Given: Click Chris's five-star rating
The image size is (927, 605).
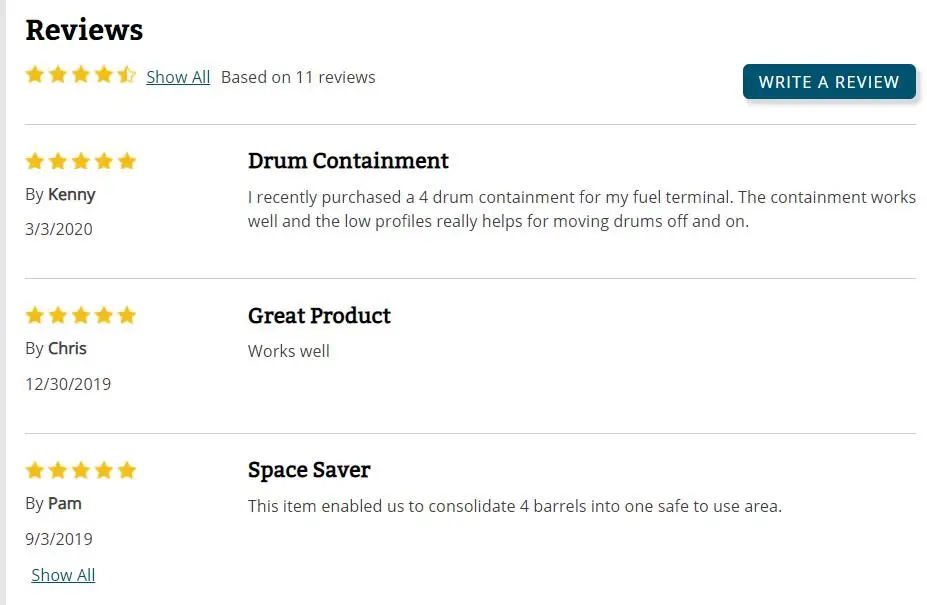Looking at the screenshot, I should (80, 316).
